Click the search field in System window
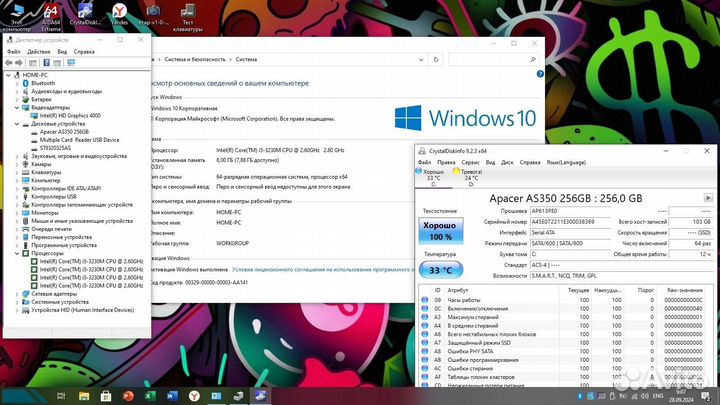 pos(494,60)
